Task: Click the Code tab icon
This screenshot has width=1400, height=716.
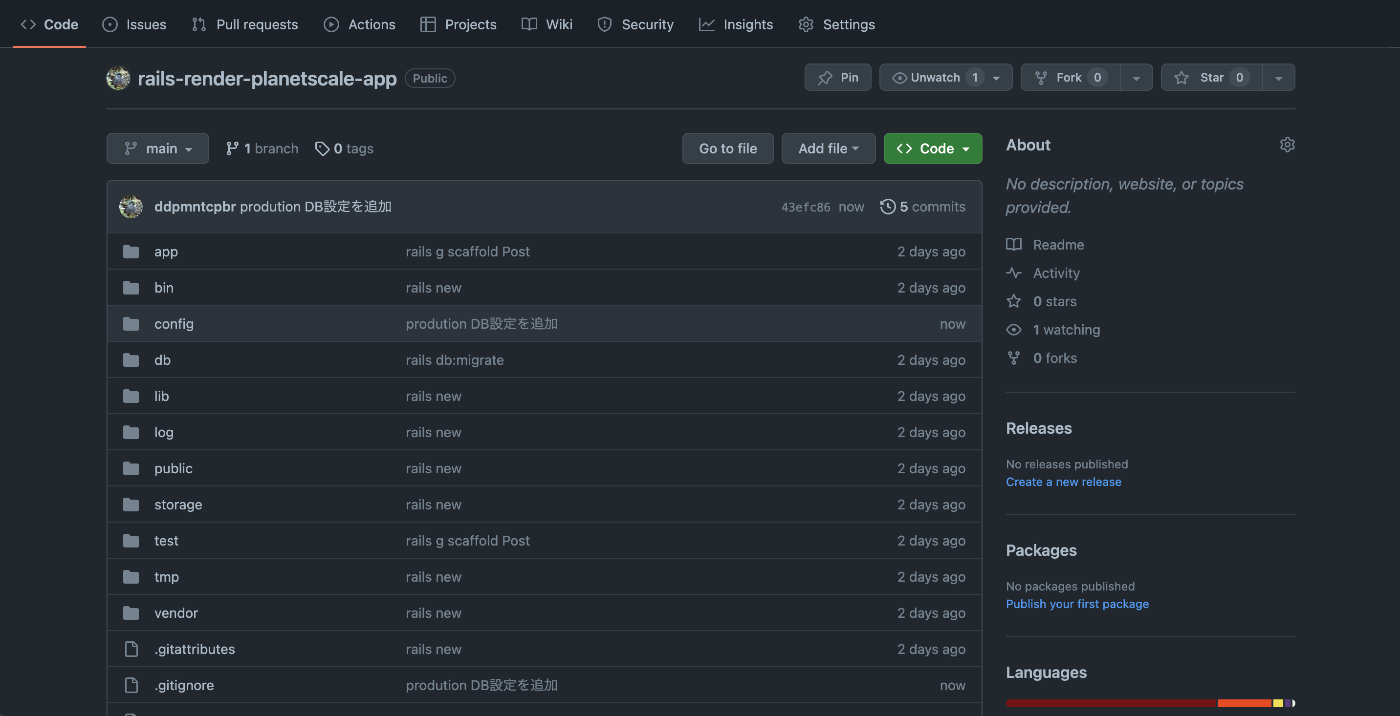Action: 28,24
